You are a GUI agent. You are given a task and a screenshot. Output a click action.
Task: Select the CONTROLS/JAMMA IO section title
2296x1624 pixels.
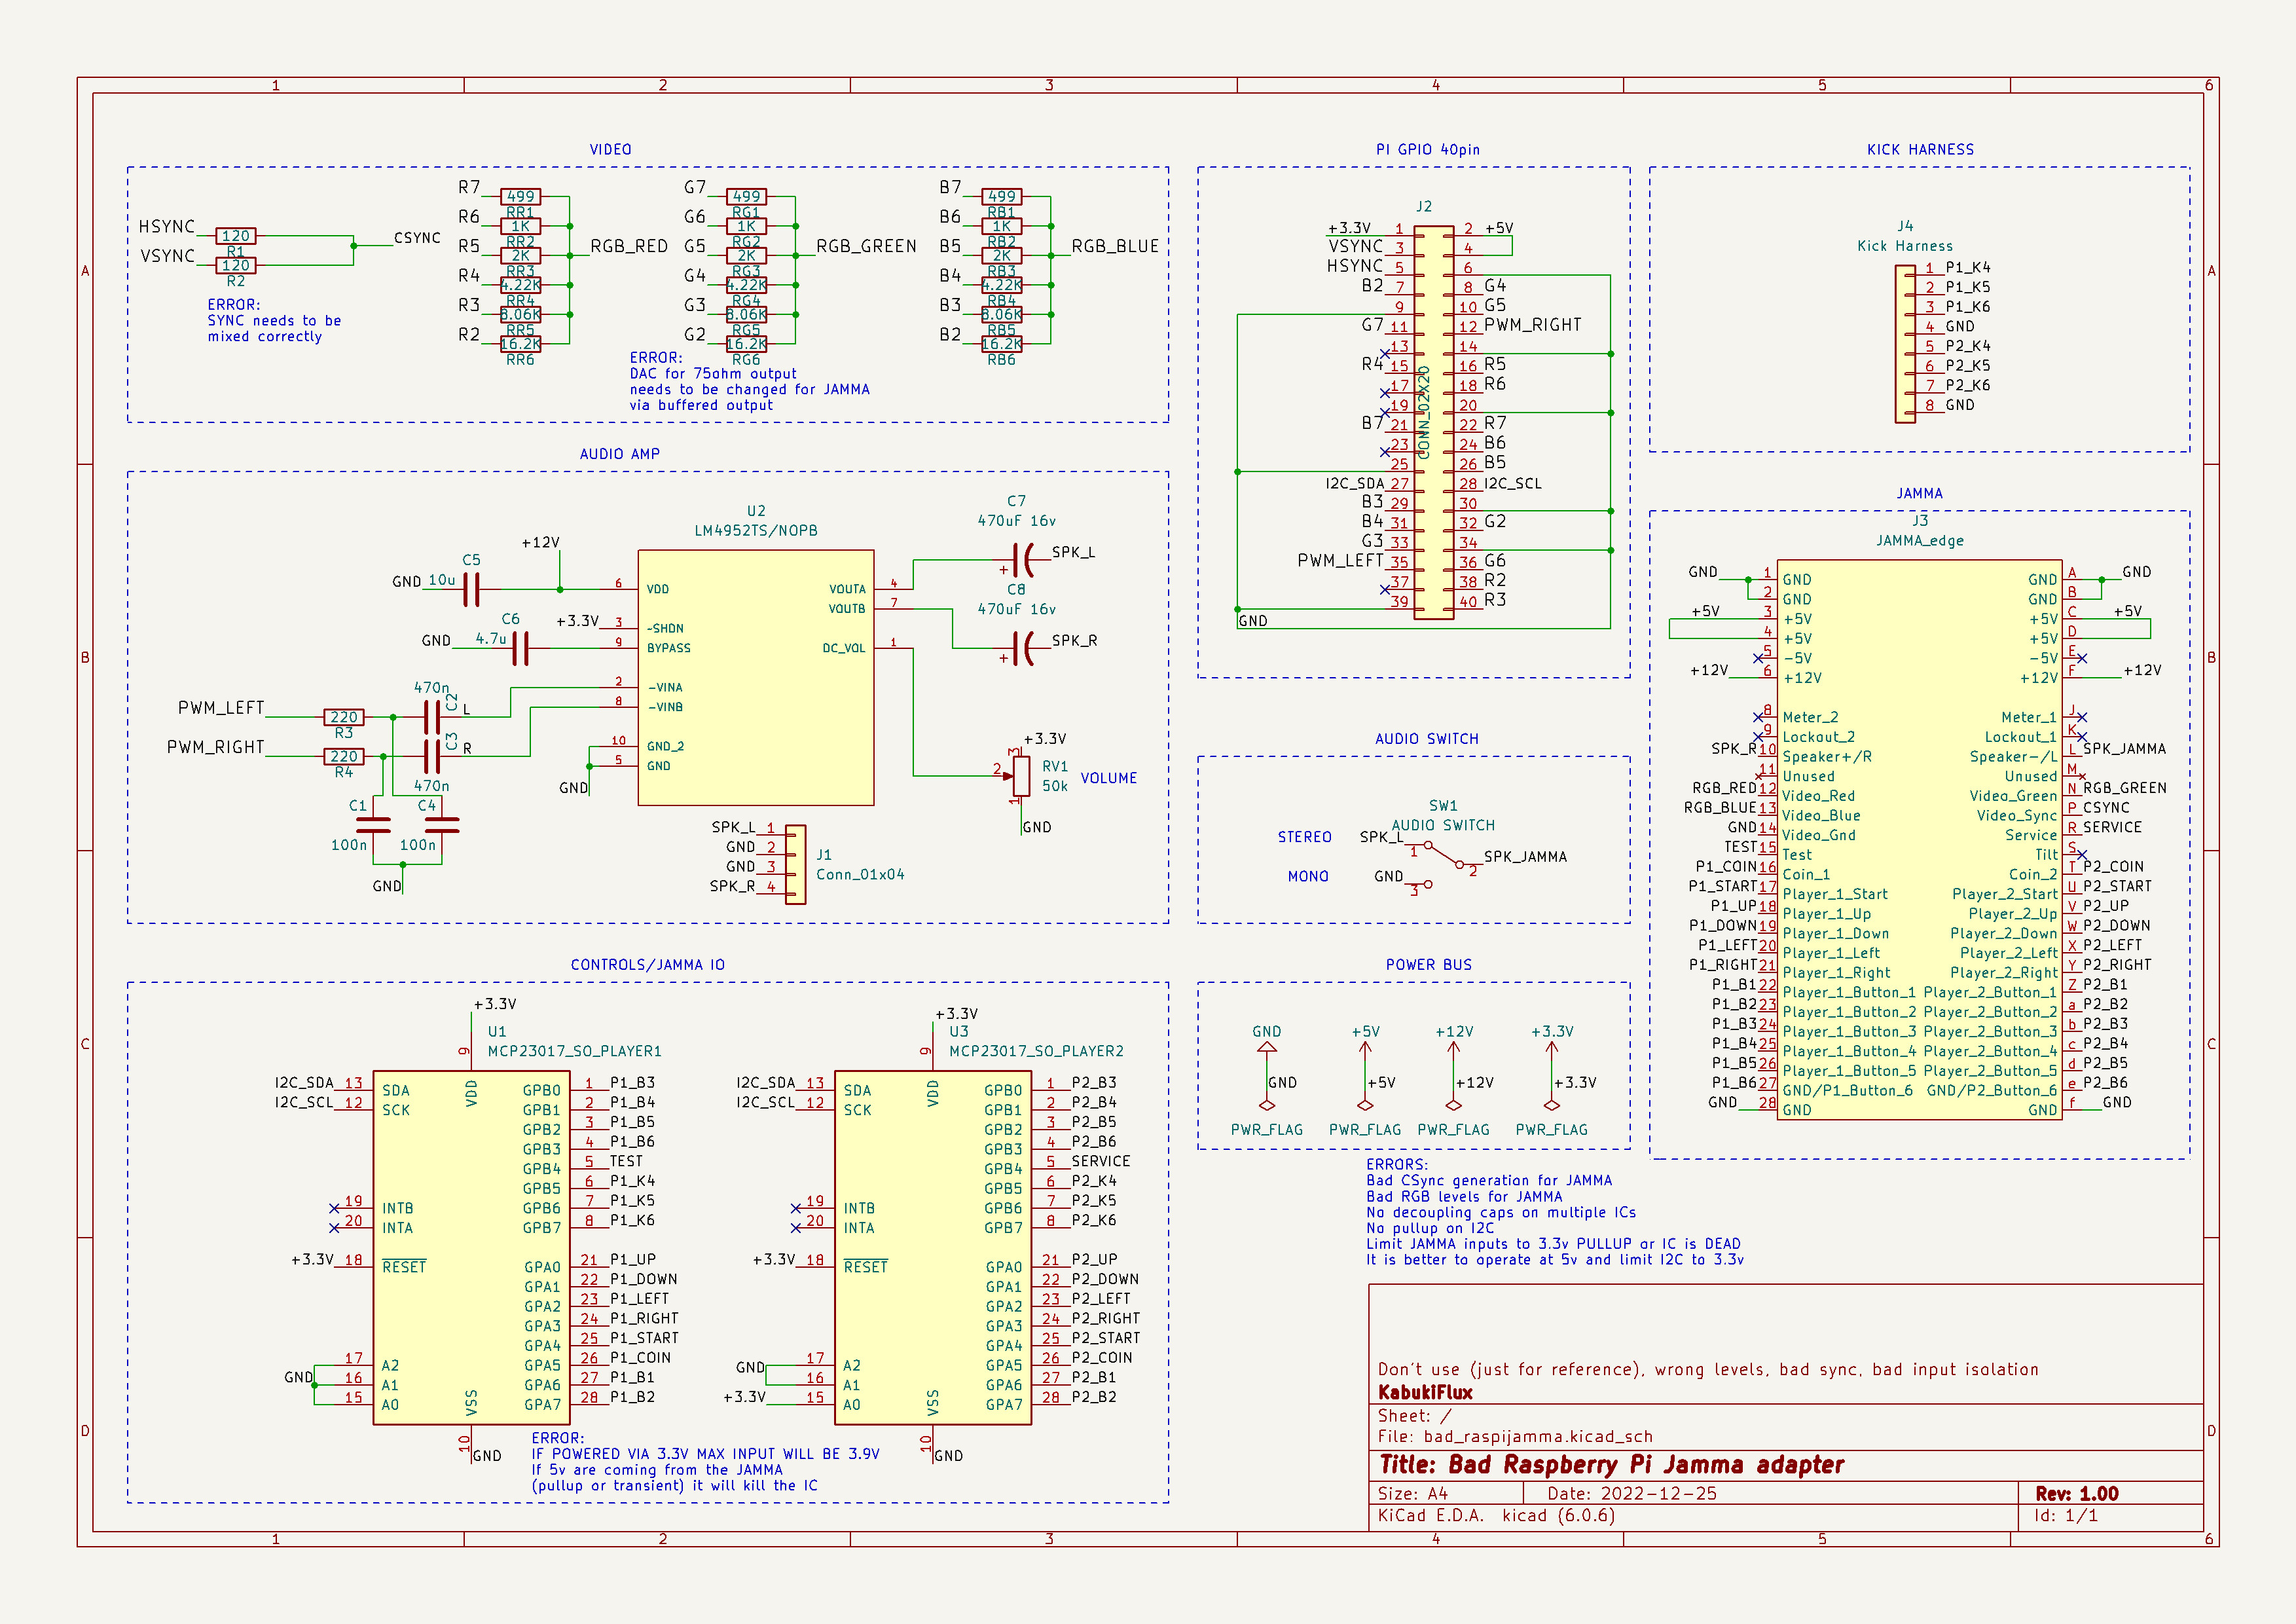647,965
